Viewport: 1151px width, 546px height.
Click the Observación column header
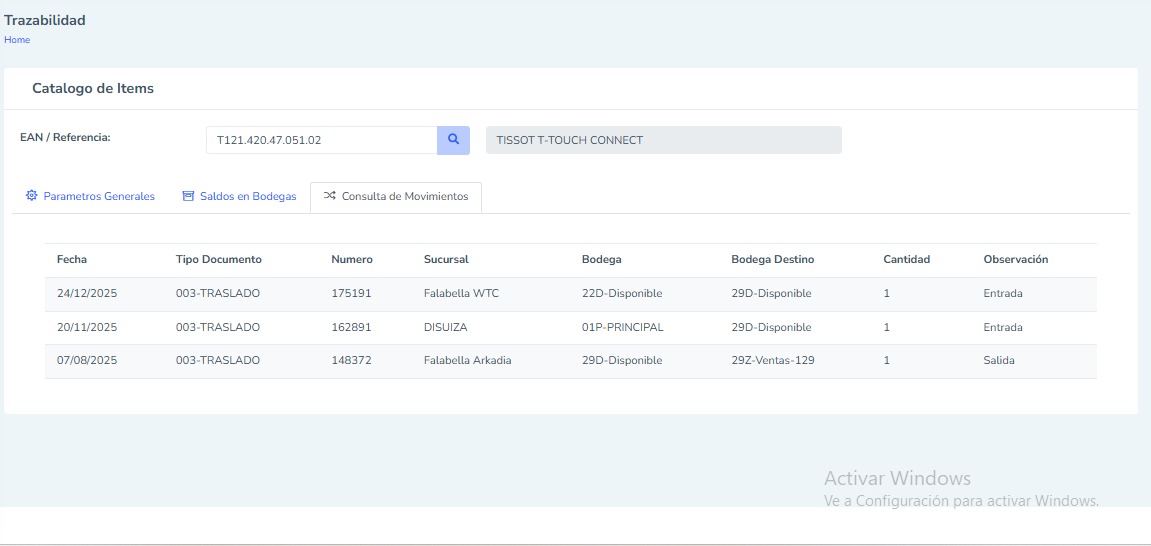(x=1015, y=259)
